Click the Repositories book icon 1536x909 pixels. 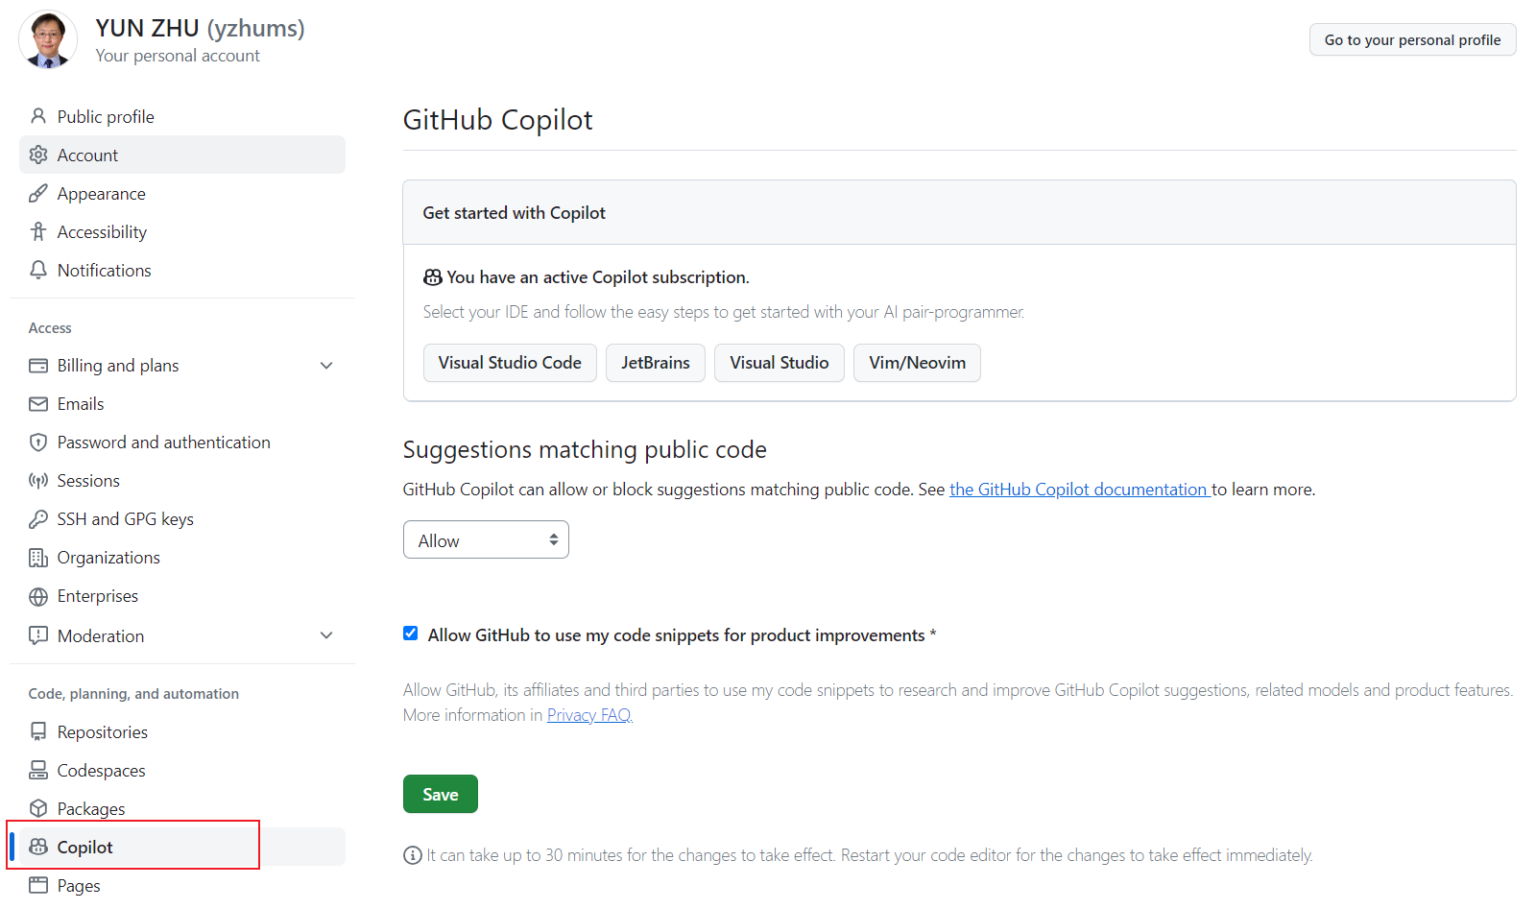coord(38,731)
